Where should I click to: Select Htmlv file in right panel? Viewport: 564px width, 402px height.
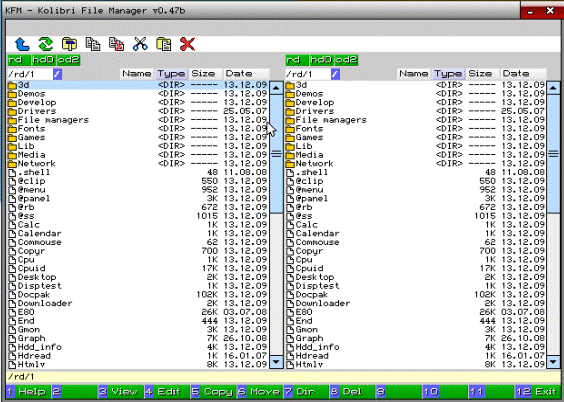[415, 364]
